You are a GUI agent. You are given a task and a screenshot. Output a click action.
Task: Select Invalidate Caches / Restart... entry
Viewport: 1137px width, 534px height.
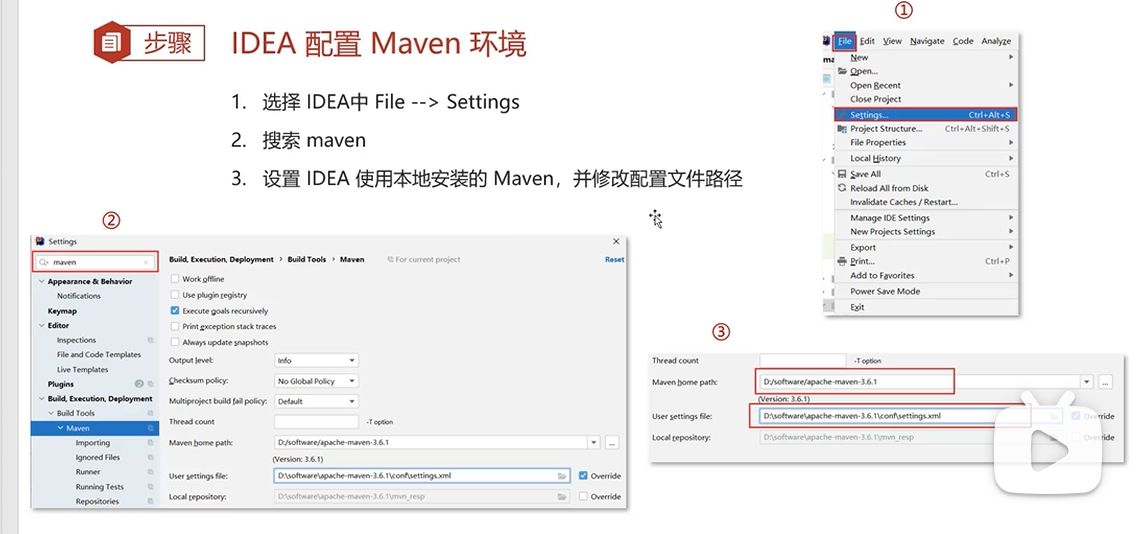[904, 202]
